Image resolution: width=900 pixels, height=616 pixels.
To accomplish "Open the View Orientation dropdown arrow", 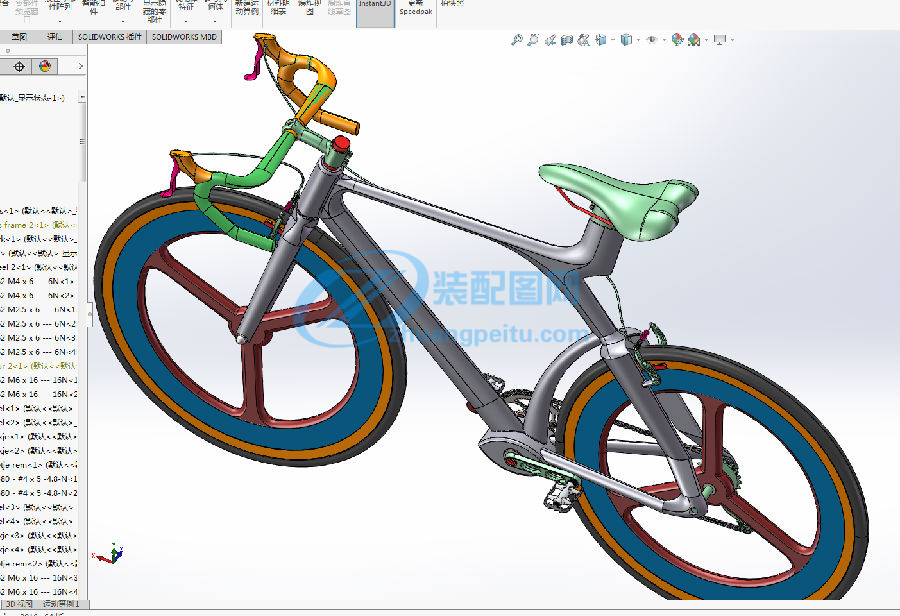I will click(x=613, y=40).
